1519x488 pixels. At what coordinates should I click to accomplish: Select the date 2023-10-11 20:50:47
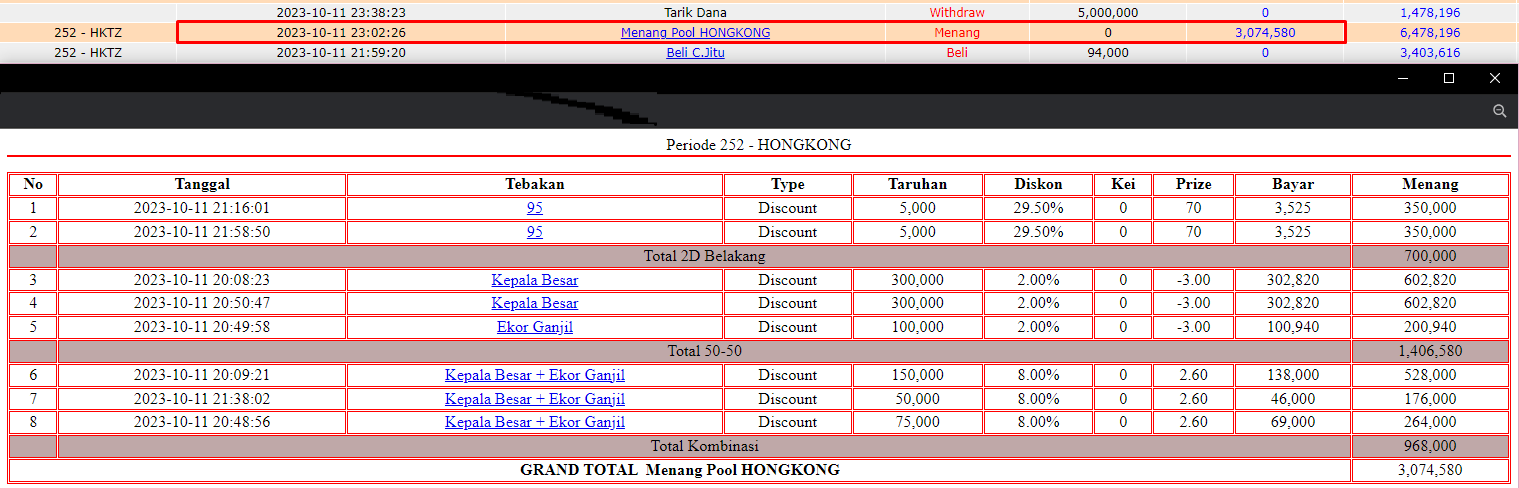point(202,303)
